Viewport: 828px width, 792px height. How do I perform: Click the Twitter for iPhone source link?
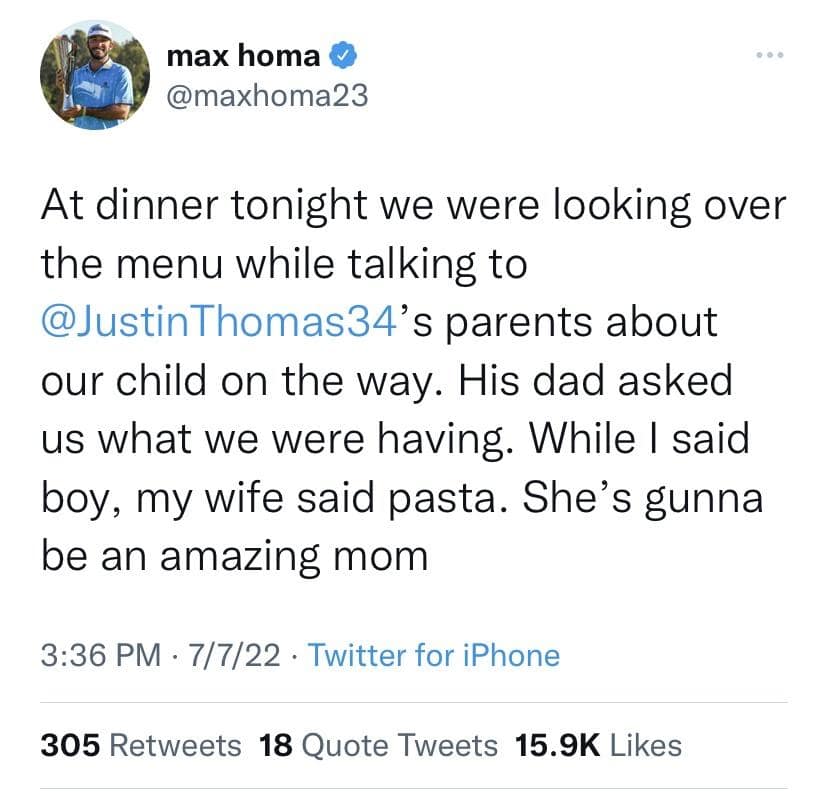[433, 656]
